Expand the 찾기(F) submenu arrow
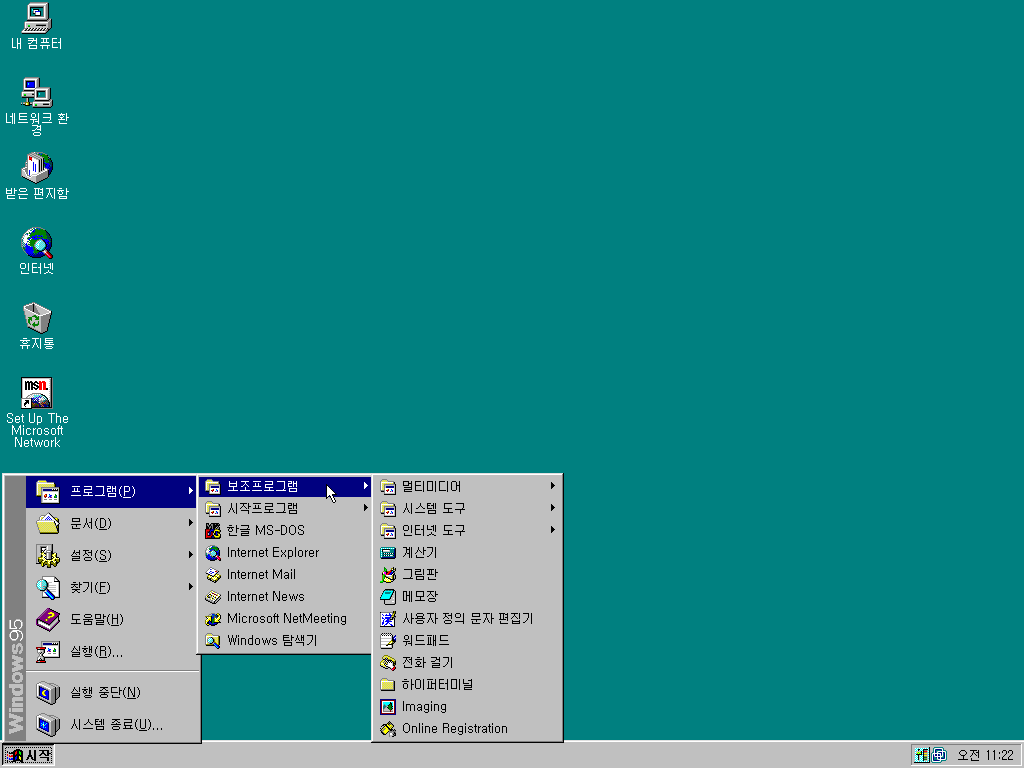The image size is (1024, 768). (190, 586)
